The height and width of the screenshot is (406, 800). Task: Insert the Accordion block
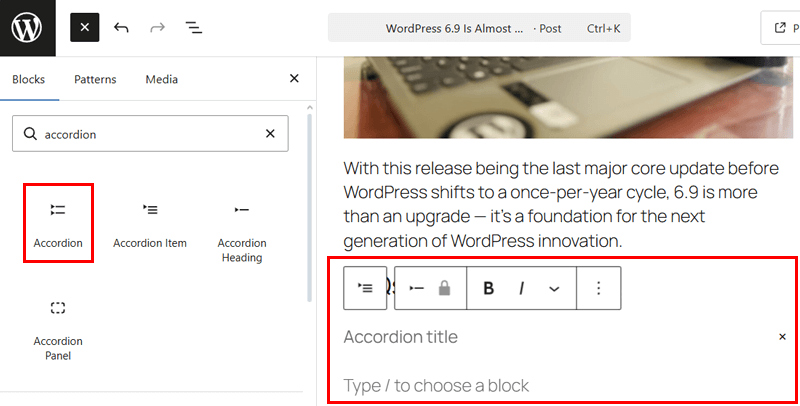[x=58, y=223]
